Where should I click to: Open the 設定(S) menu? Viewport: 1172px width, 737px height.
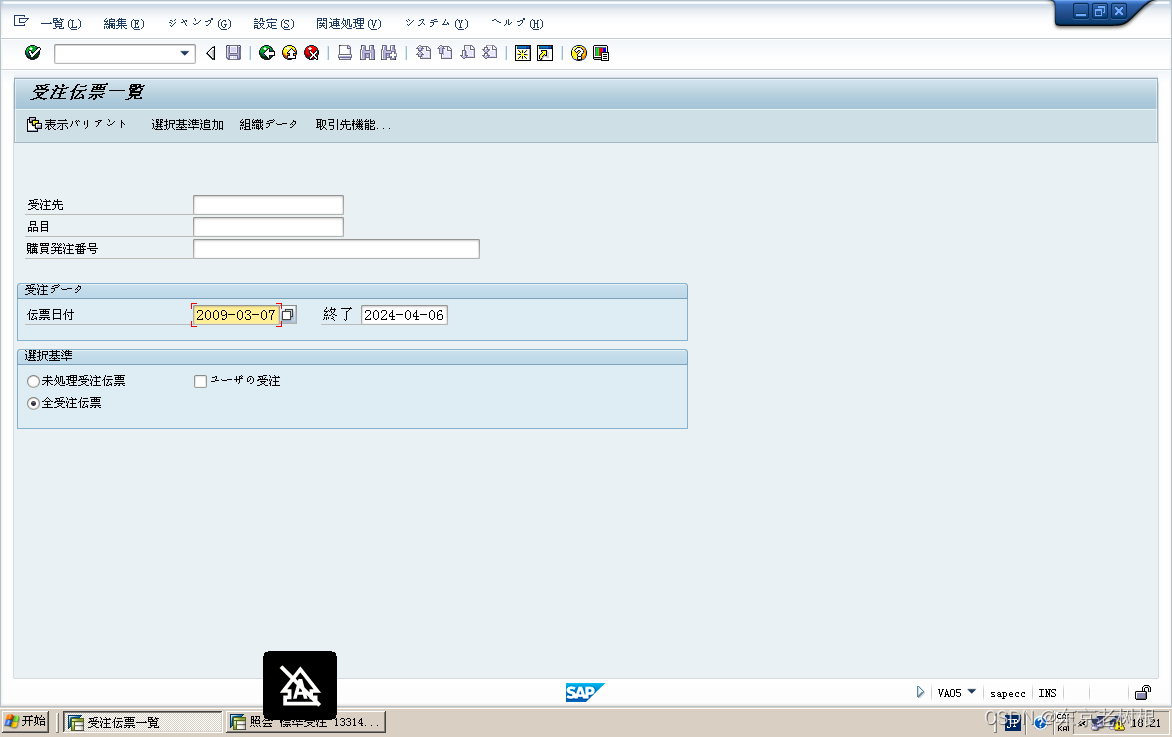point(274,24)
